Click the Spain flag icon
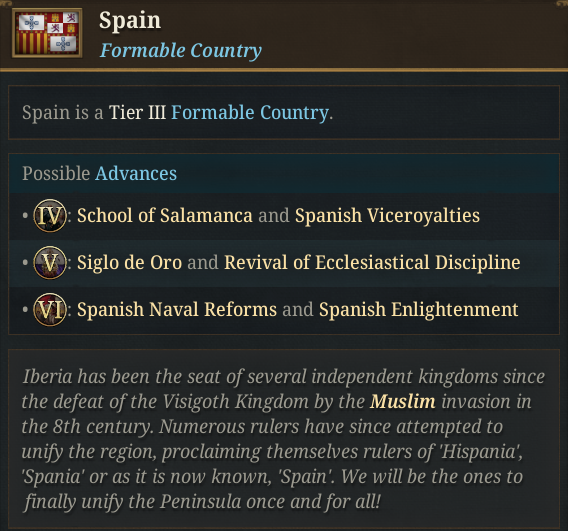Image resolution: width=568 pixels, height=531 pixels. (47, 33)
